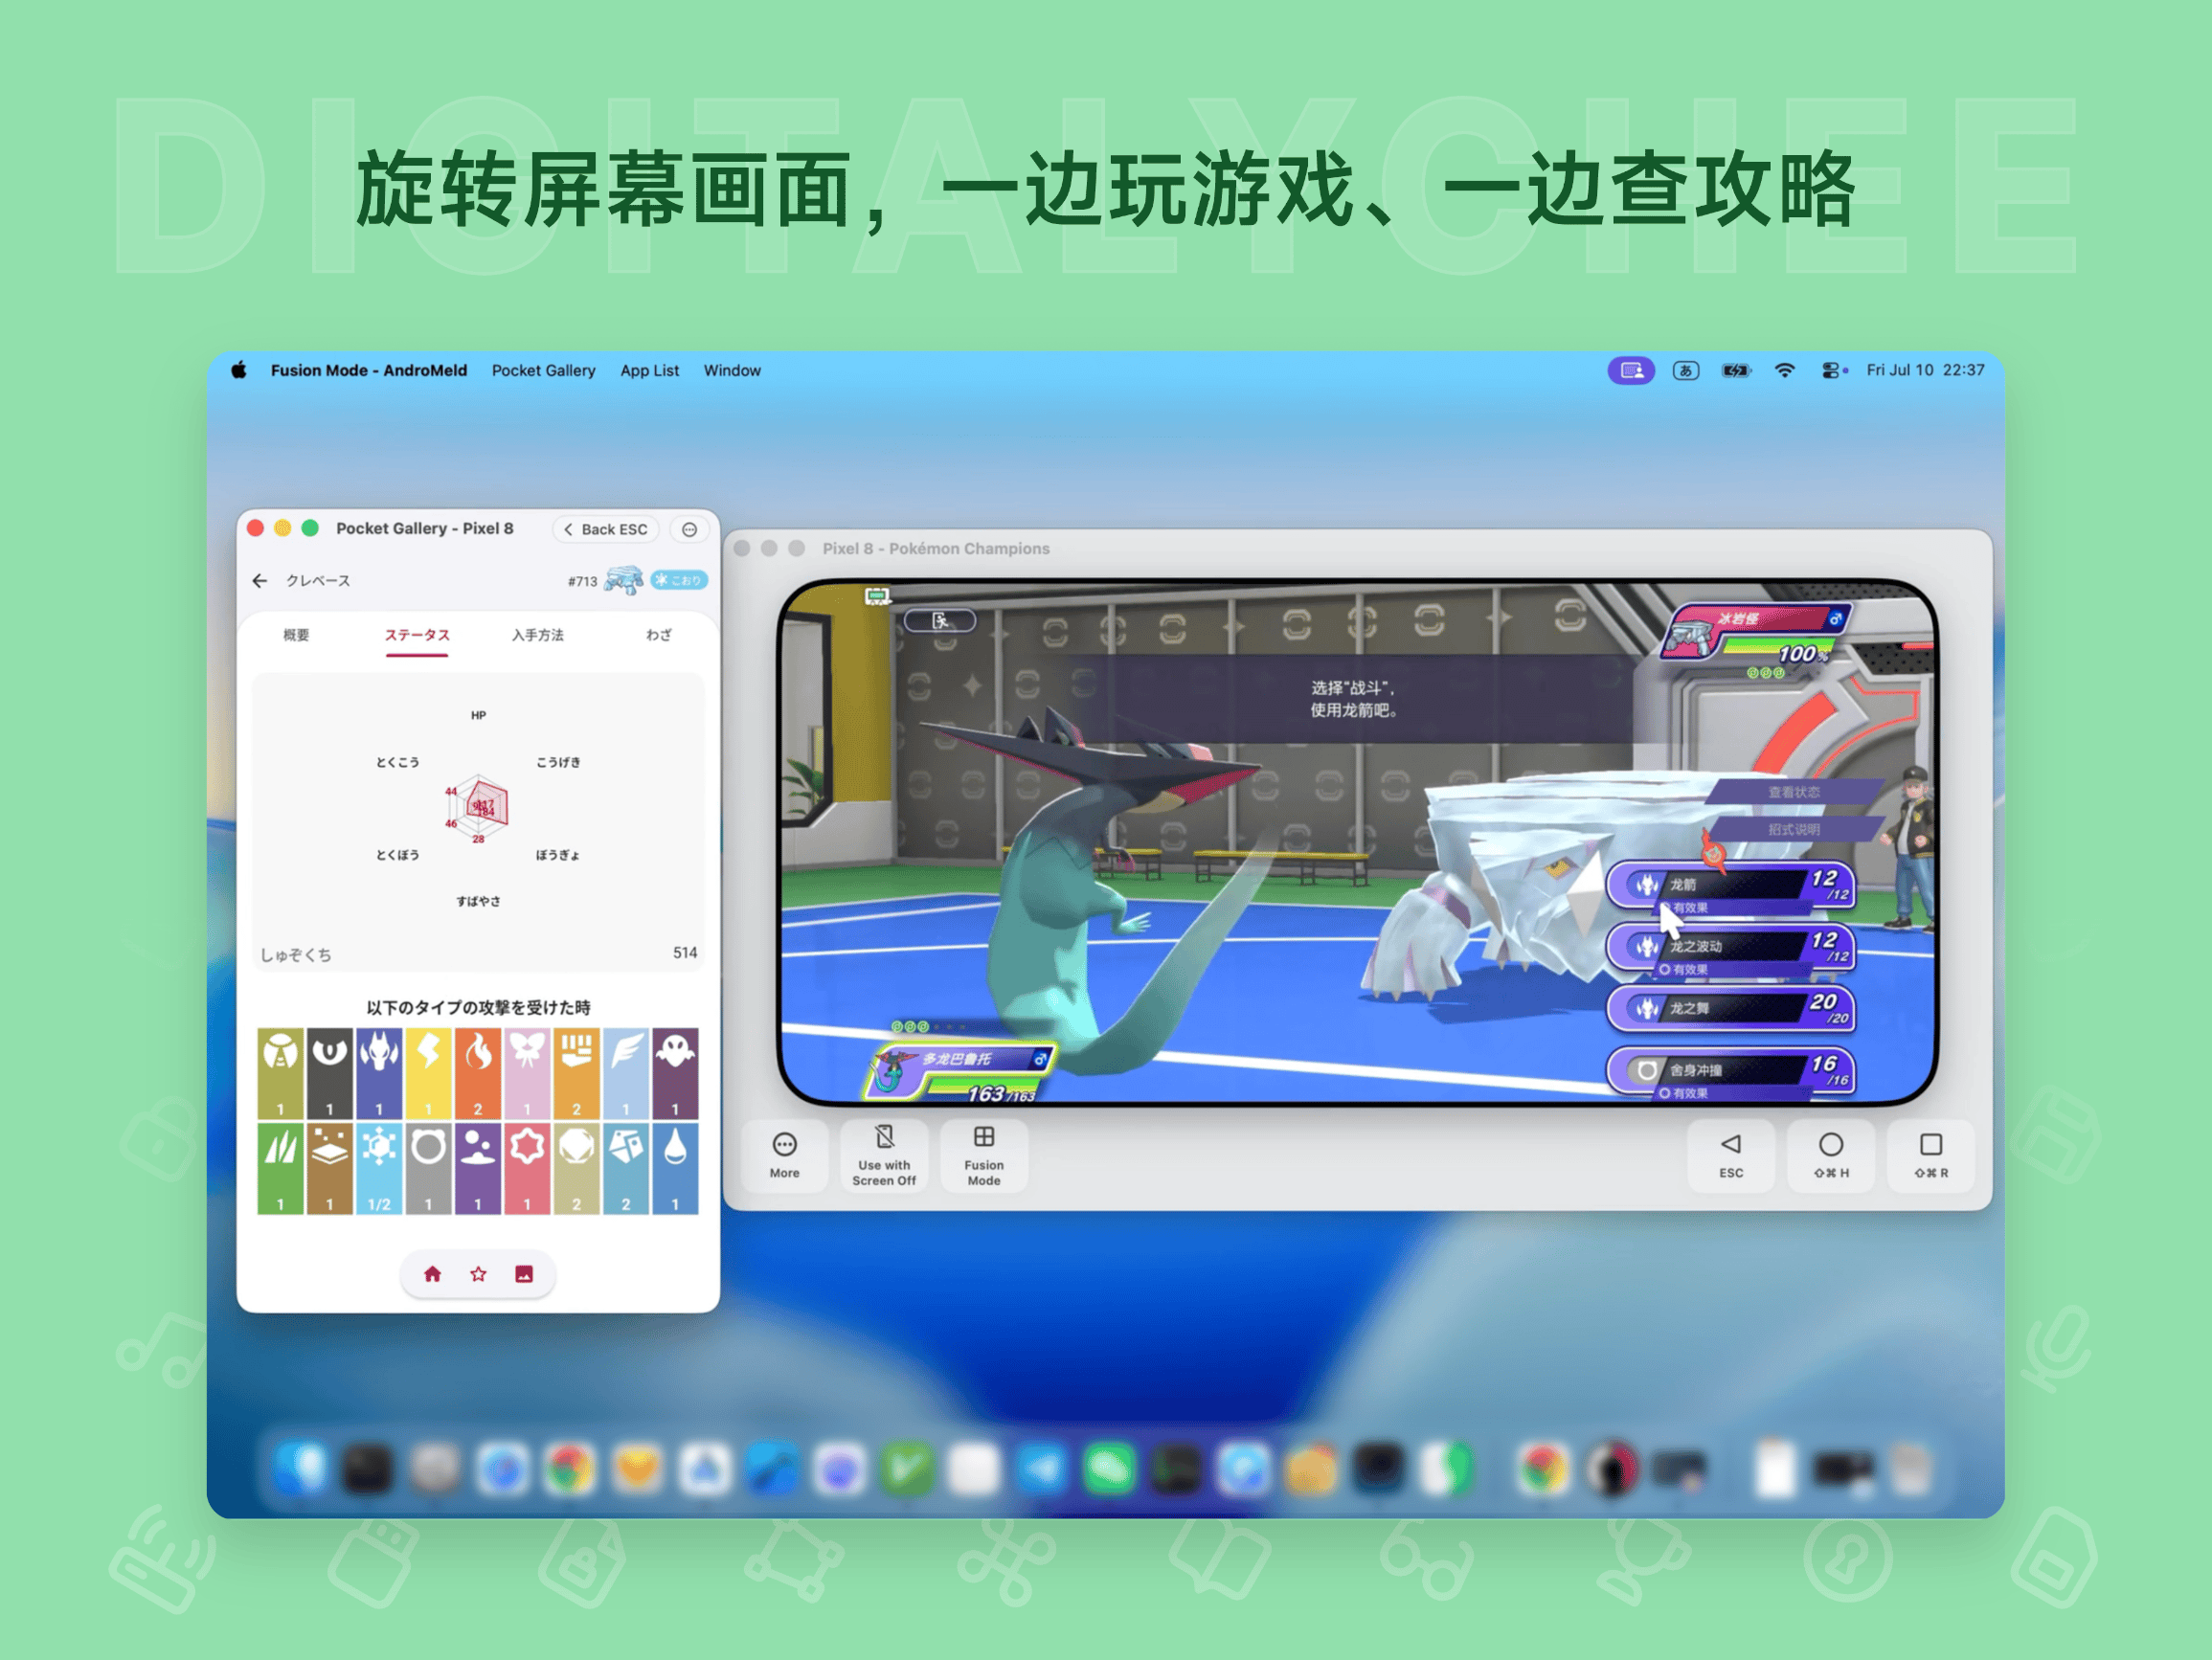The image size is (2212, 1660).
Task: Tap the exit icon at game top-left
Action: pyautogui.click(x=939, y=621)
